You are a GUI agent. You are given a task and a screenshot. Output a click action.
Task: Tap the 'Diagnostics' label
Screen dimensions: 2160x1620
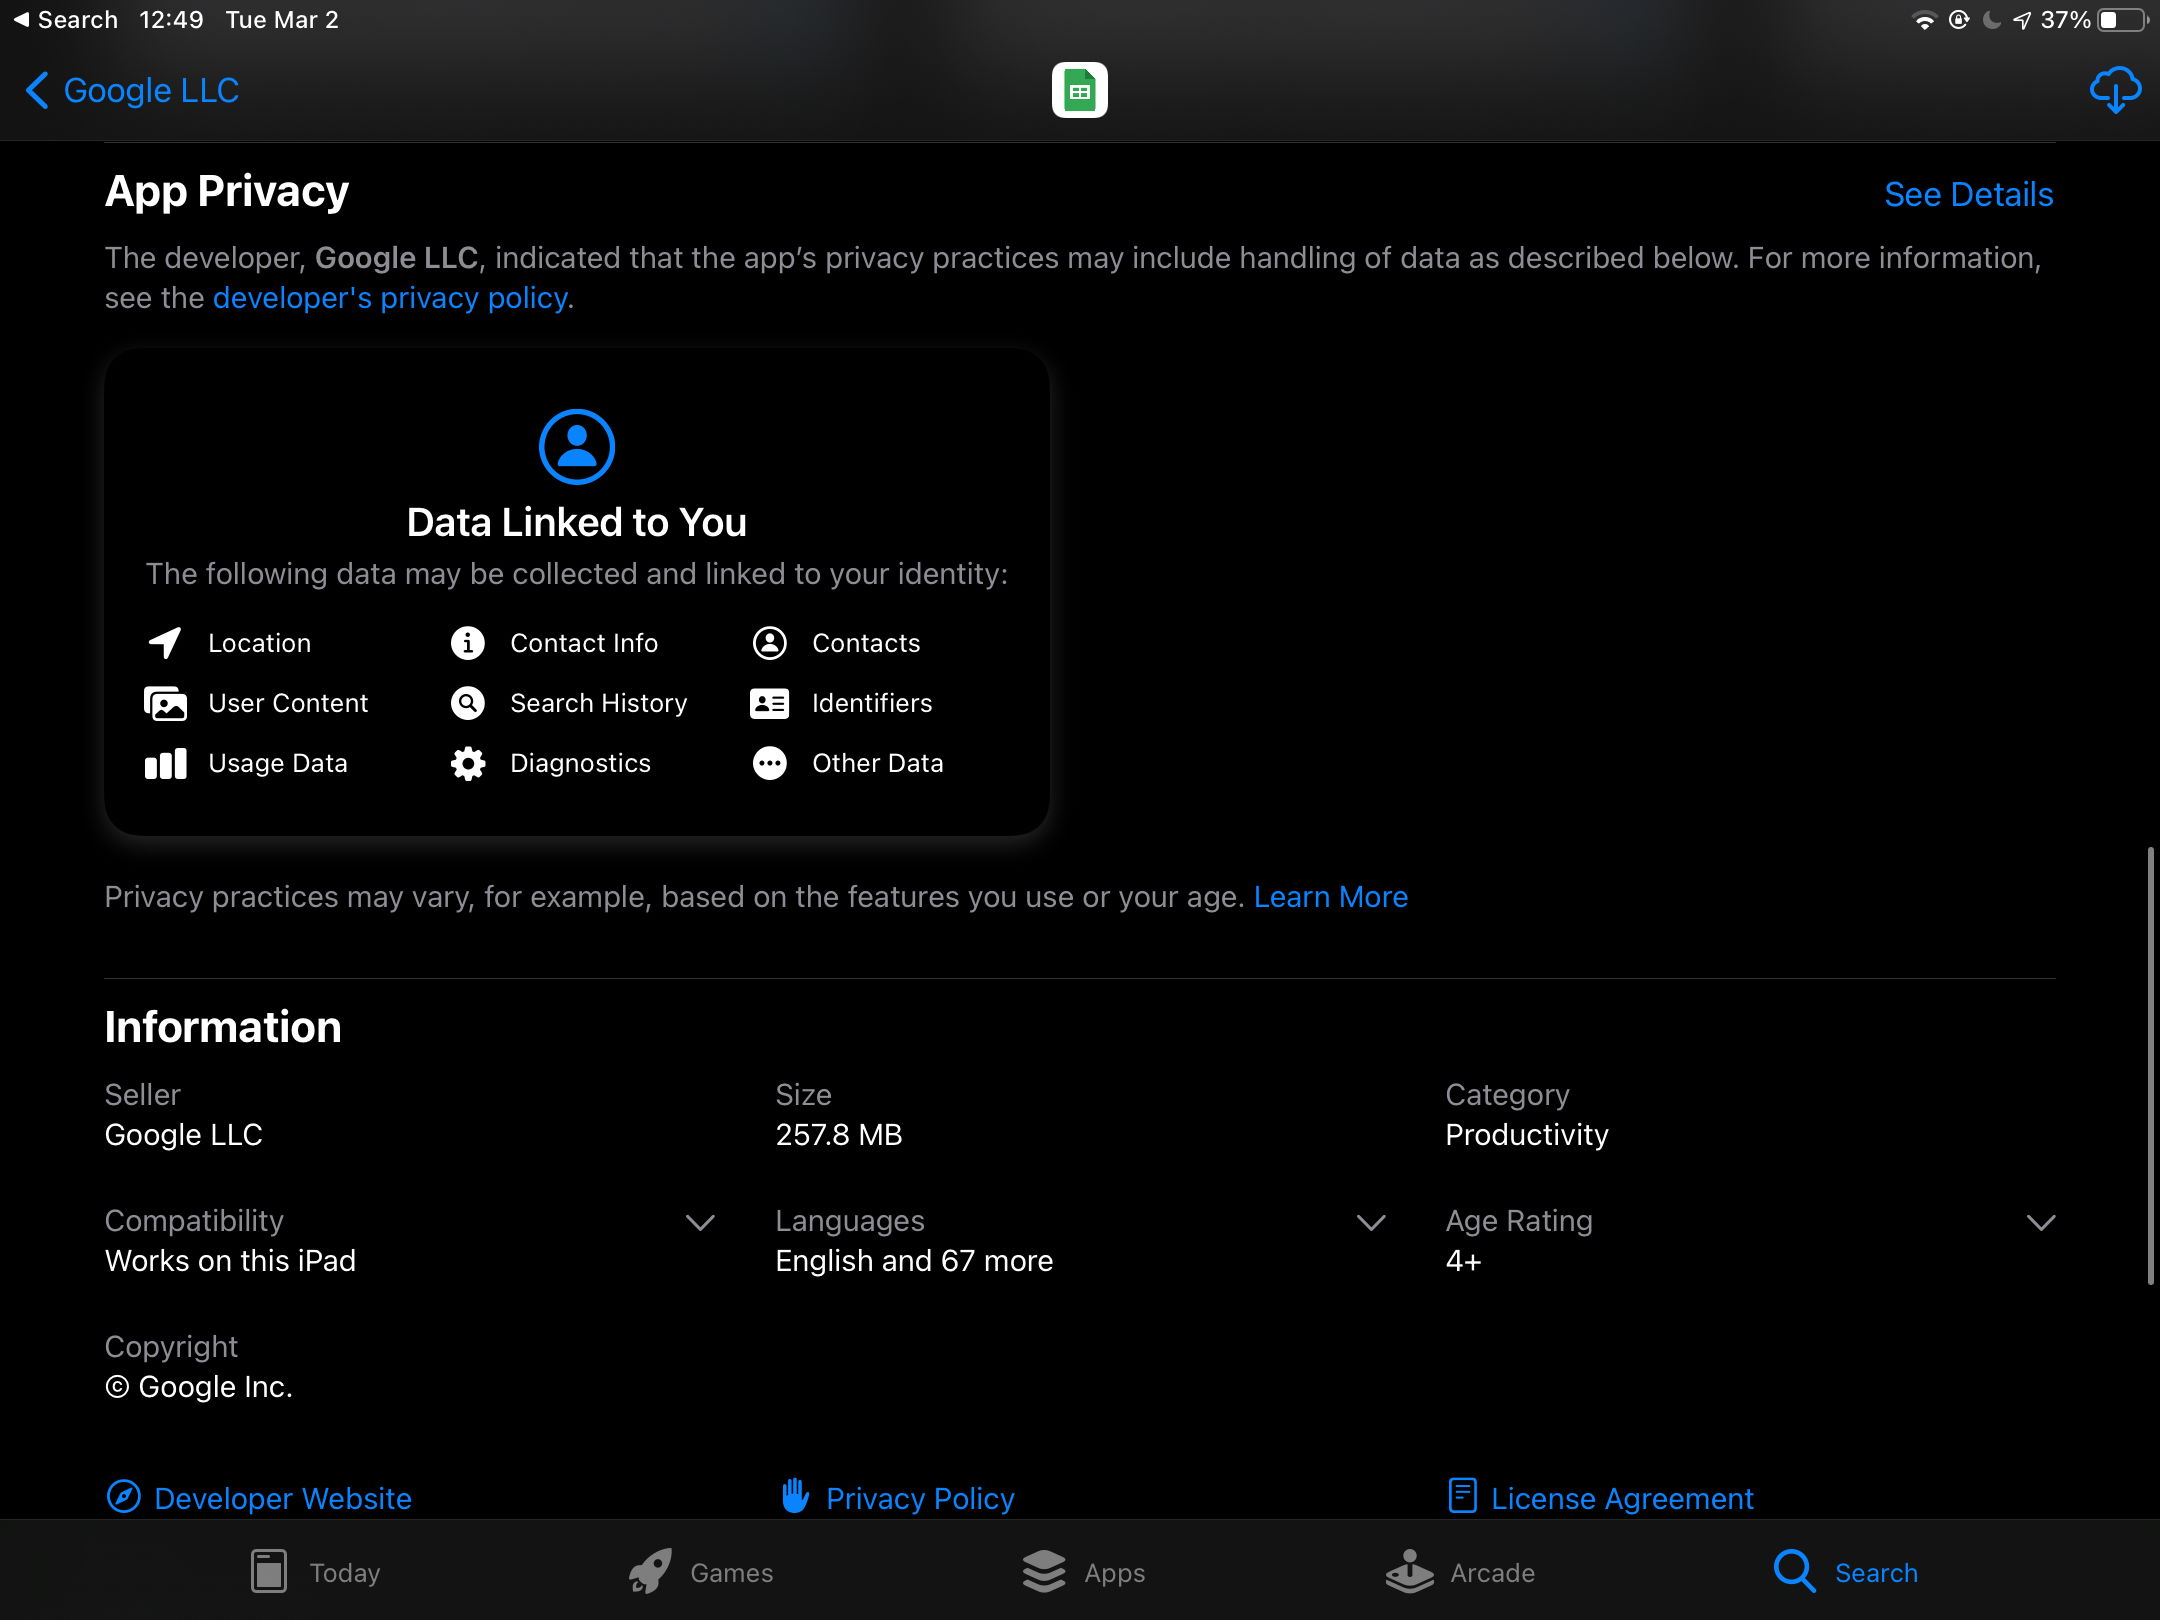tap(580, 763)
